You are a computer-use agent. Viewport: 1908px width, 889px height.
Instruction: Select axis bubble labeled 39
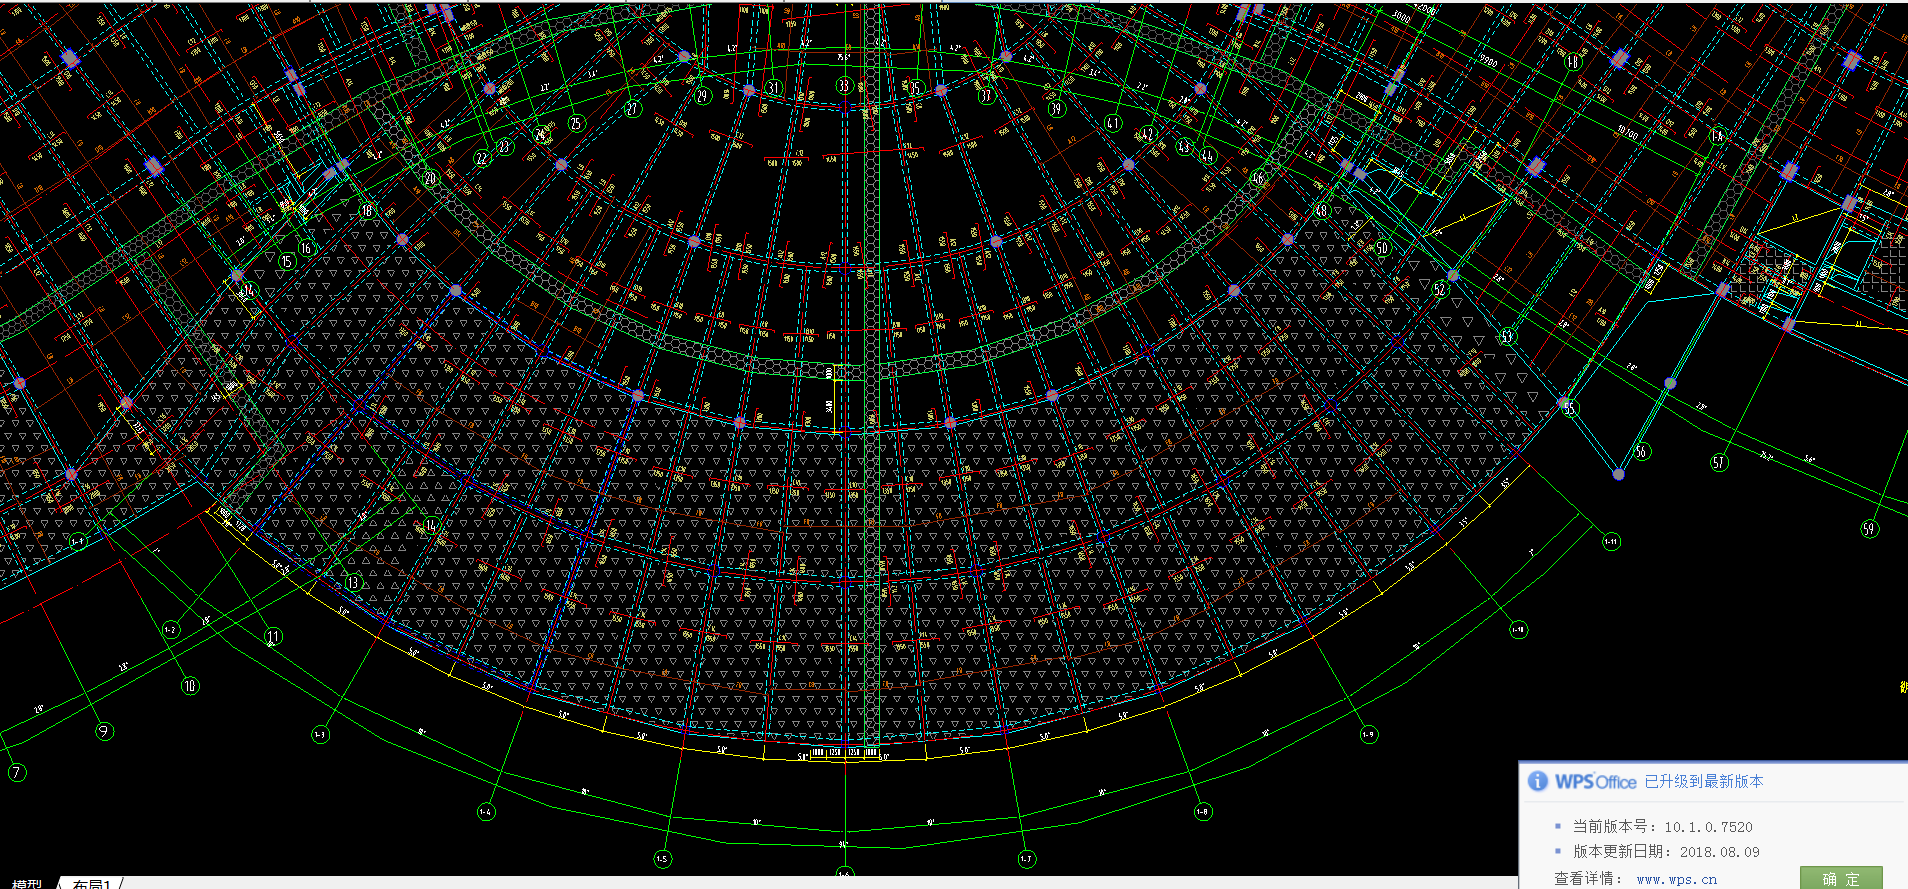pos(1057,108)
